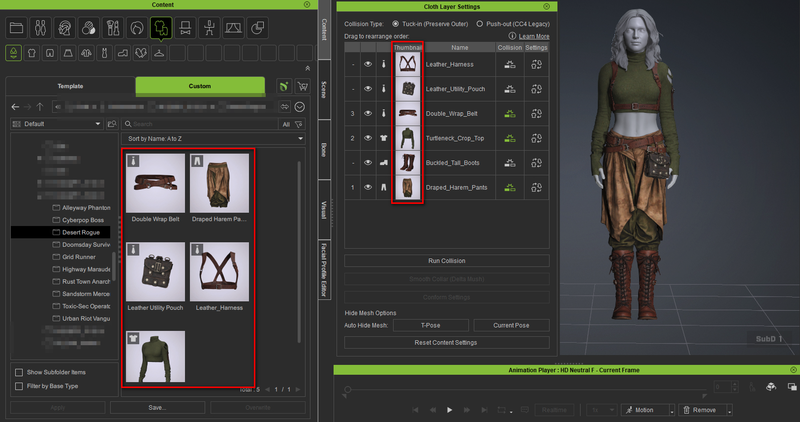Select the Jacket subcategory filter icon
The height and width of the screenshot is (422, 800).
point(86,53)
